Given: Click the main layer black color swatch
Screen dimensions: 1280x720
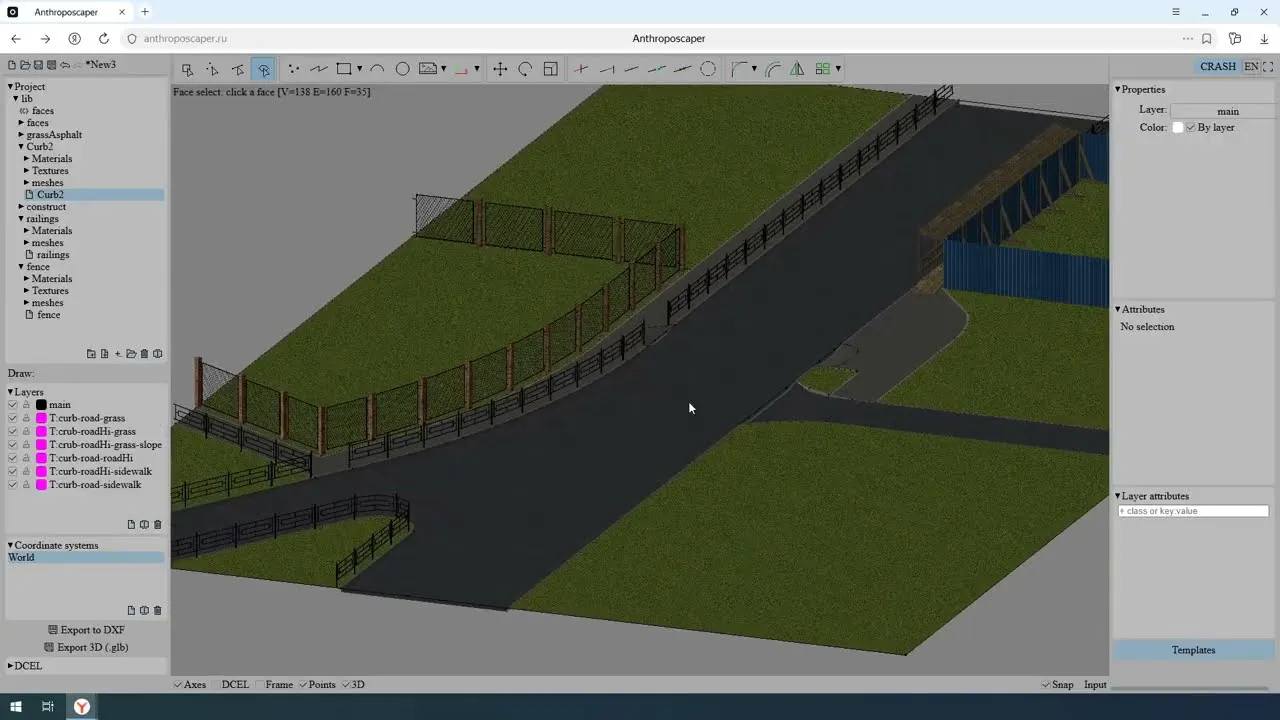Looking at the screenshot, I should (41, 405).
